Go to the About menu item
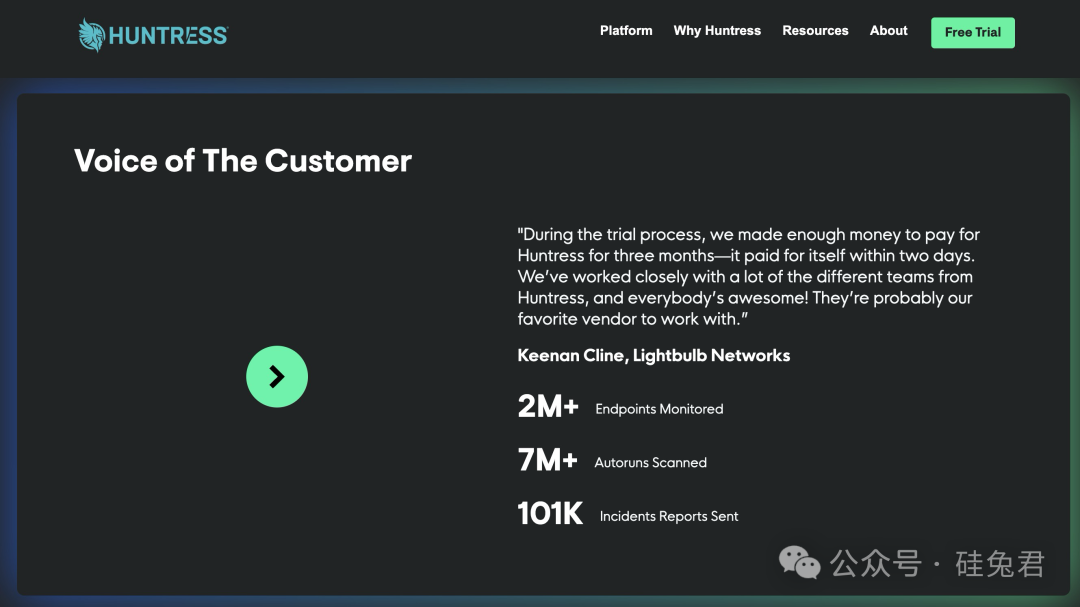Viewport: 1080px width, 607px height. (888, 31)
